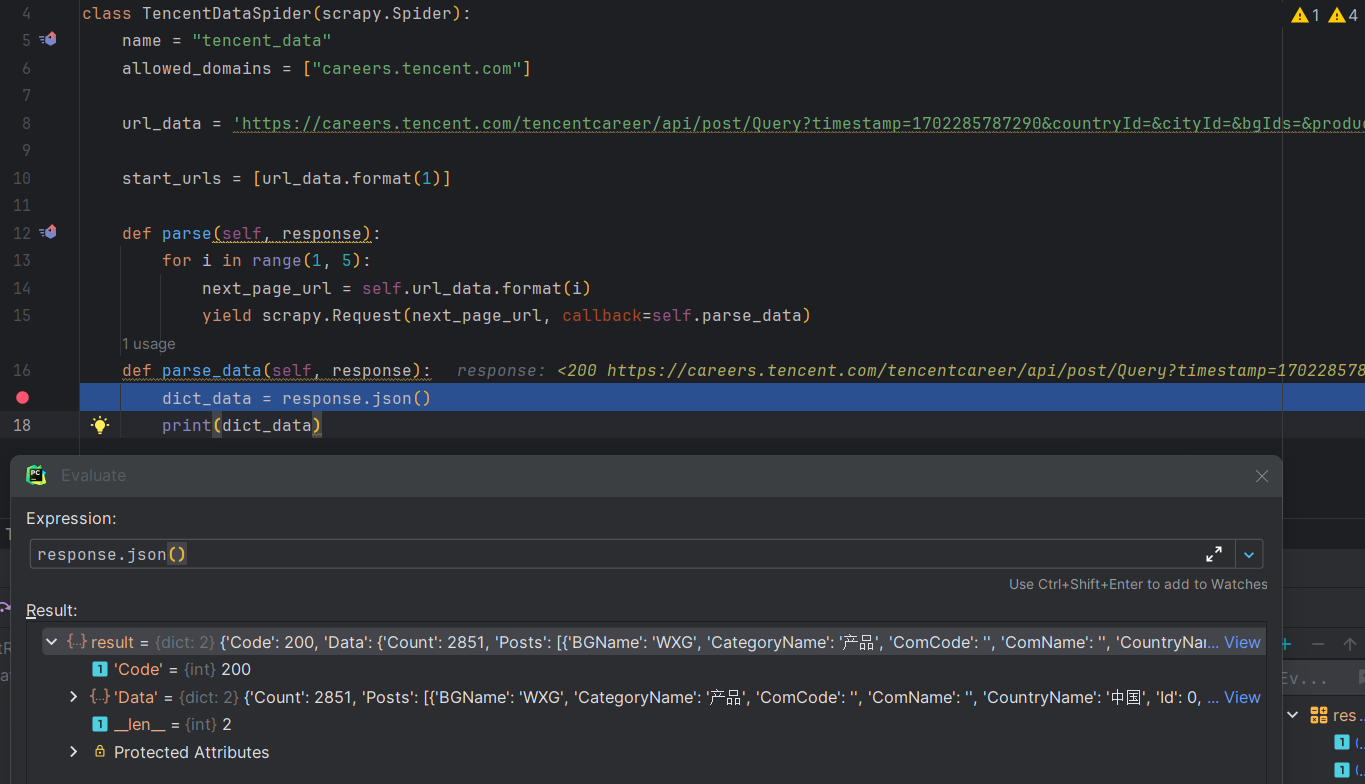Click the step over icon behind the Evaluate dialog
The width and height of the screenshot is (1365, 784).
(x=4, y=609)
